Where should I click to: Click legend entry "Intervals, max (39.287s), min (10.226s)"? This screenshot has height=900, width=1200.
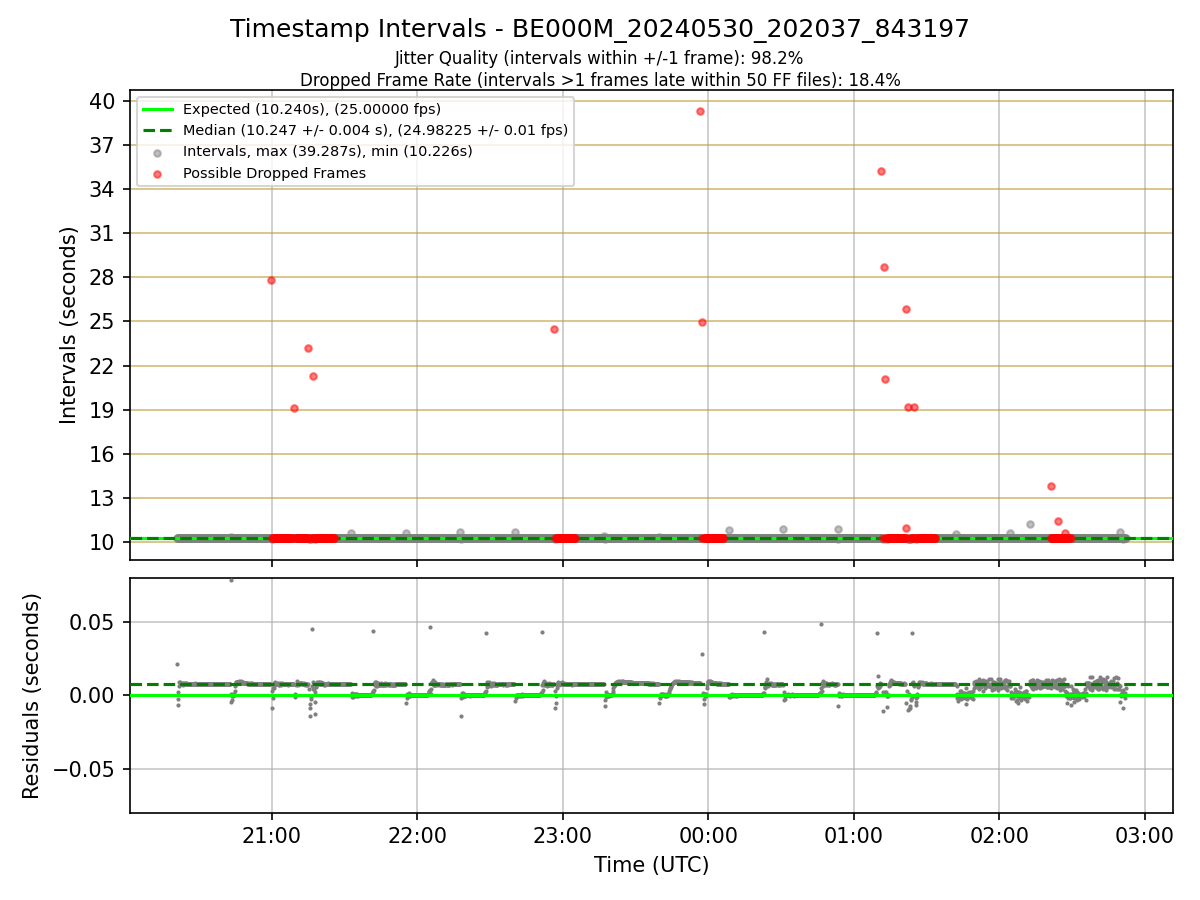tap(327, 152)
